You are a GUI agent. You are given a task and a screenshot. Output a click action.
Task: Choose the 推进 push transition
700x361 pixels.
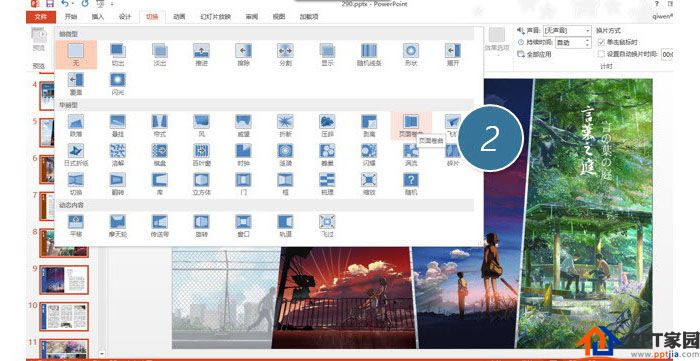201,54
